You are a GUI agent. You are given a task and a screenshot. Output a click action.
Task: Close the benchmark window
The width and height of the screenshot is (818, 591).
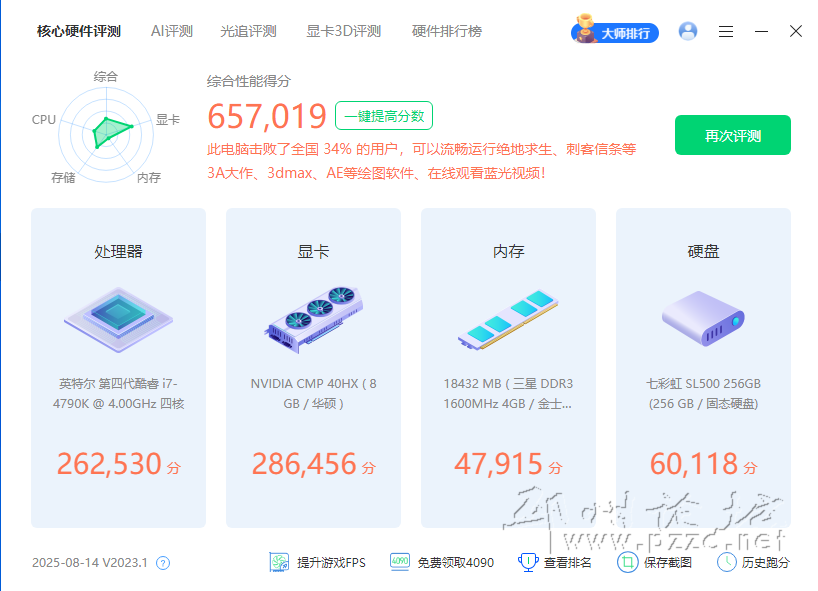(x=796, y=31)
